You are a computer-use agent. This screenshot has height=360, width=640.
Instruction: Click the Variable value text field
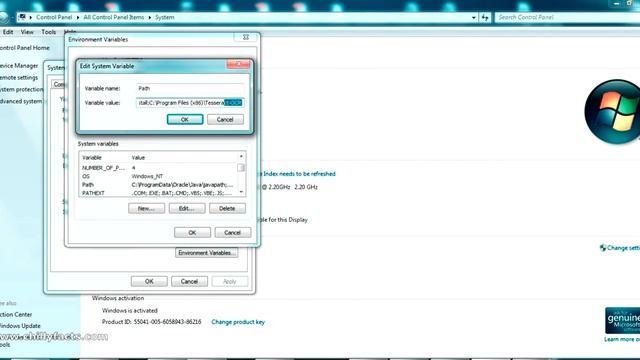click(190, 102)
